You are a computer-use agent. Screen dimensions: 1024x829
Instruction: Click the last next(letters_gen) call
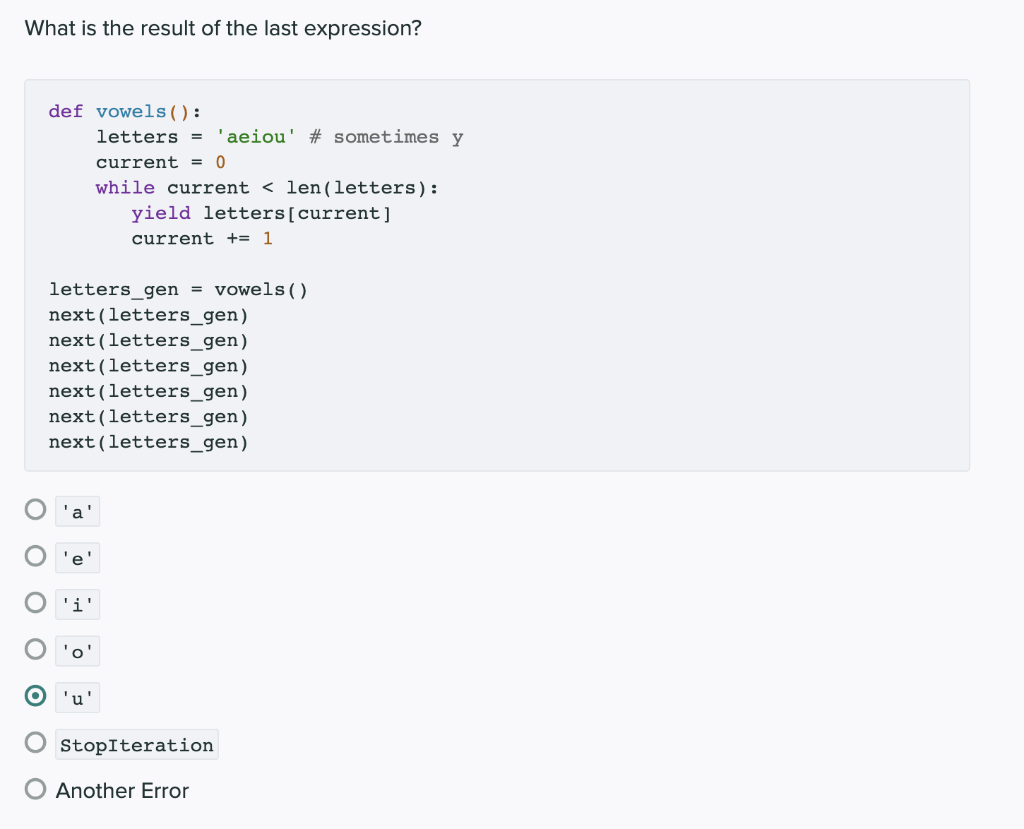pyautogui.click(x=148, y=441)
